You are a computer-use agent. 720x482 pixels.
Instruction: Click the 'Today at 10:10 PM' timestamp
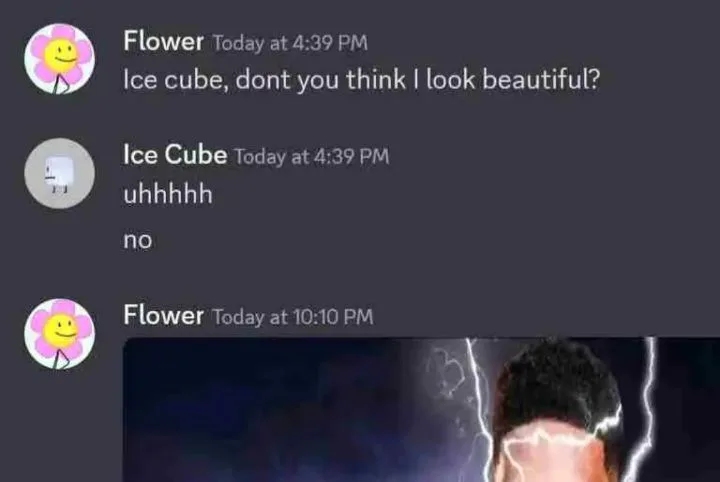(x=292, y=317)
